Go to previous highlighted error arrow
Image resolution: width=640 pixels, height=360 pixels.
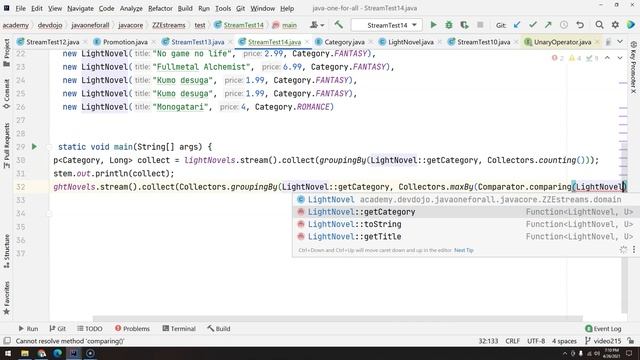click(607, 58)
